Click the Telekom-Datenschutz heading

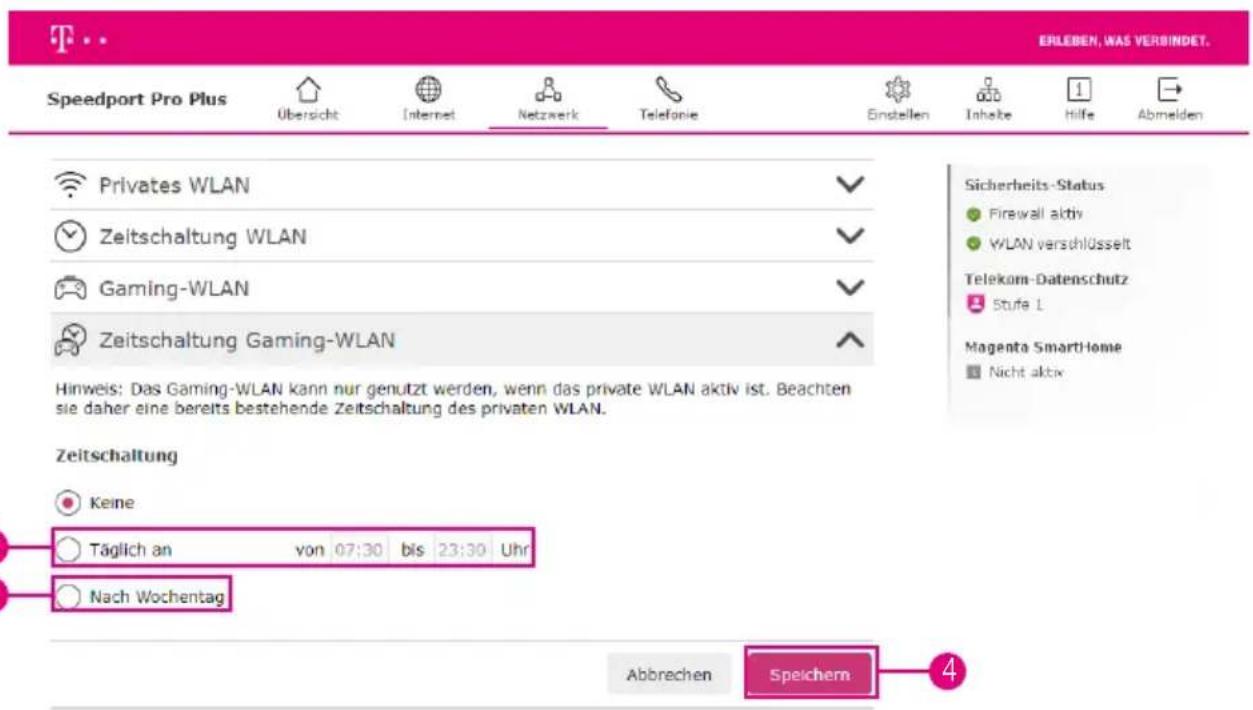coord(1046,280)
